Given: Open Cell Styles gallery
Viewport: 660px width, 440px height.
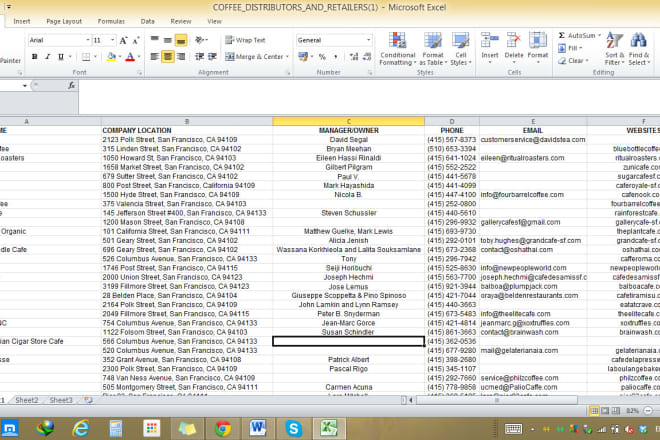Looking at the screenshot, I should tap(460, 49).
